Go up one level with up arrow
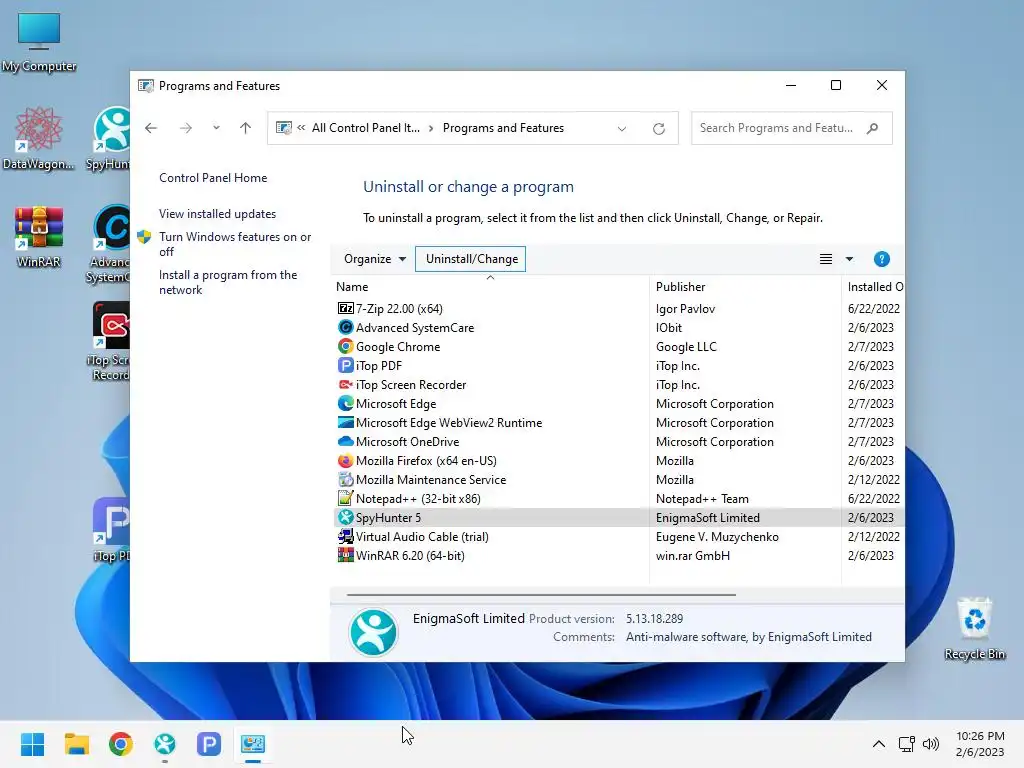The image size is (1024, 768). pyautogui.click(x=246, y=128)
